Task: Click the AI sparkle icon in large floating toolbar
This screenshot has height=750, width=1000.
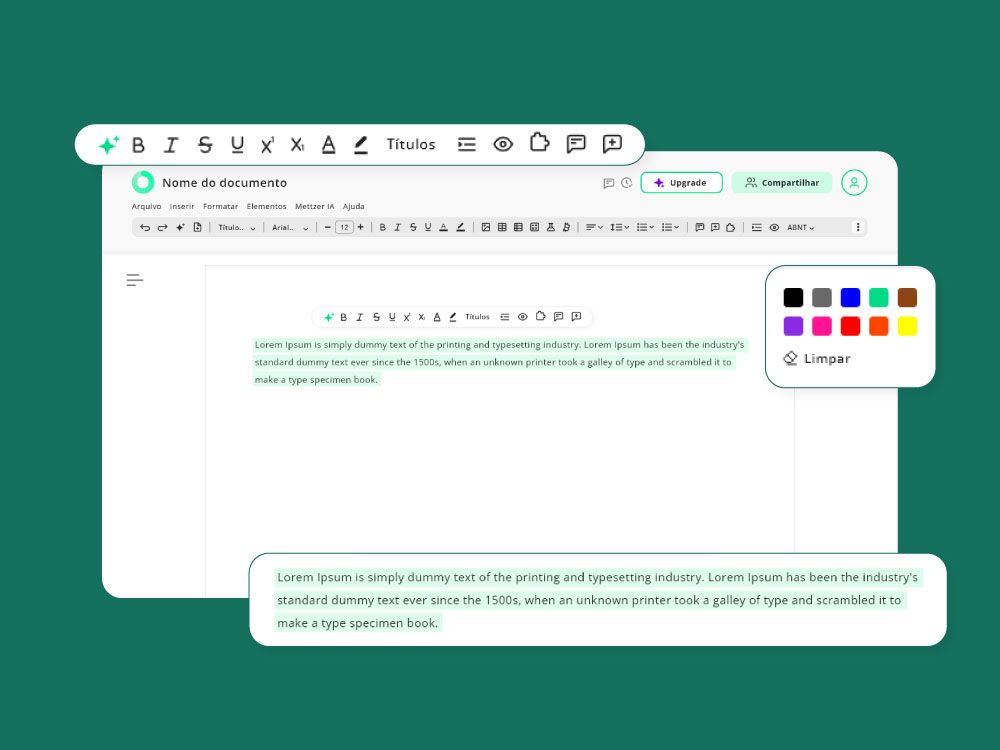Action: pos(108,145)
